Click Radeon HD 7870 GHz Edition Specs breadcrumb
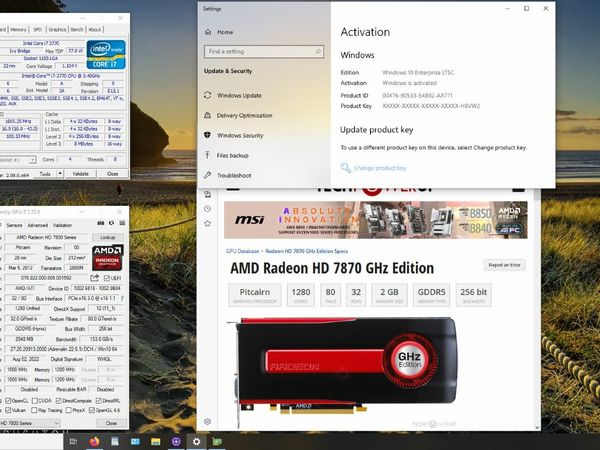 click(x=307, y=251)
